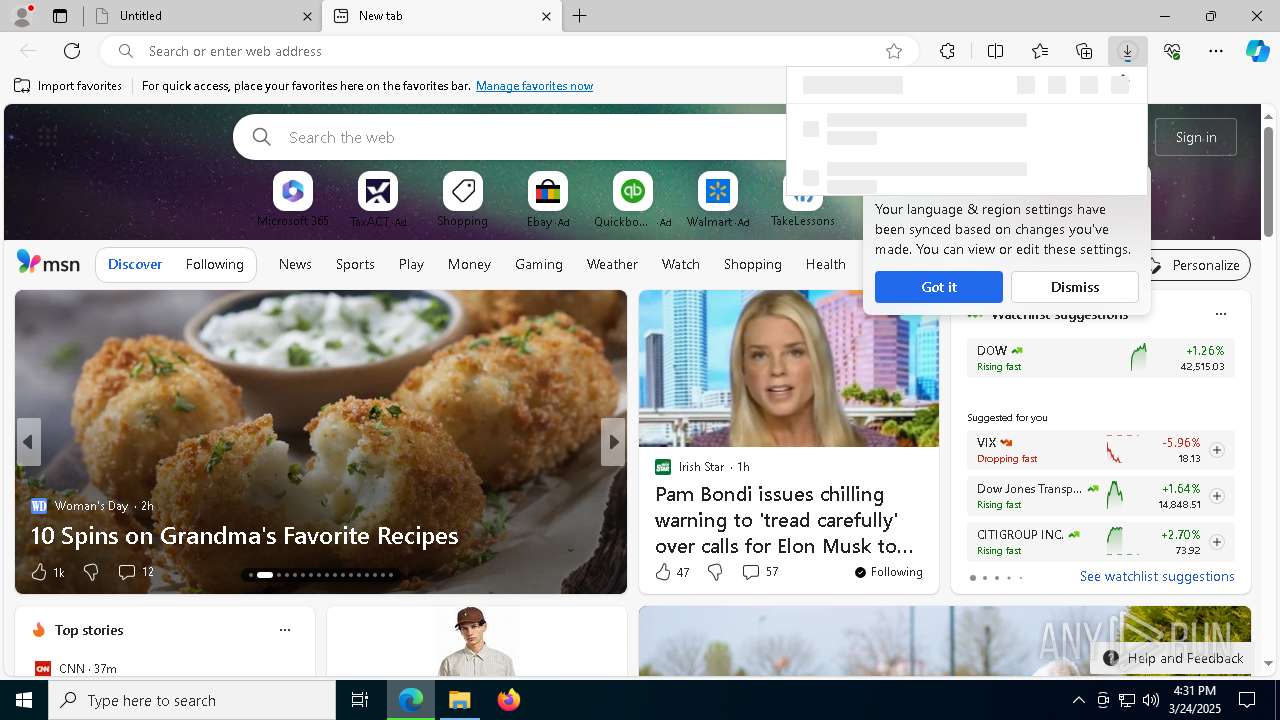
Task: Open Watchlist suggestions more options
Action: pos(1220,314)
